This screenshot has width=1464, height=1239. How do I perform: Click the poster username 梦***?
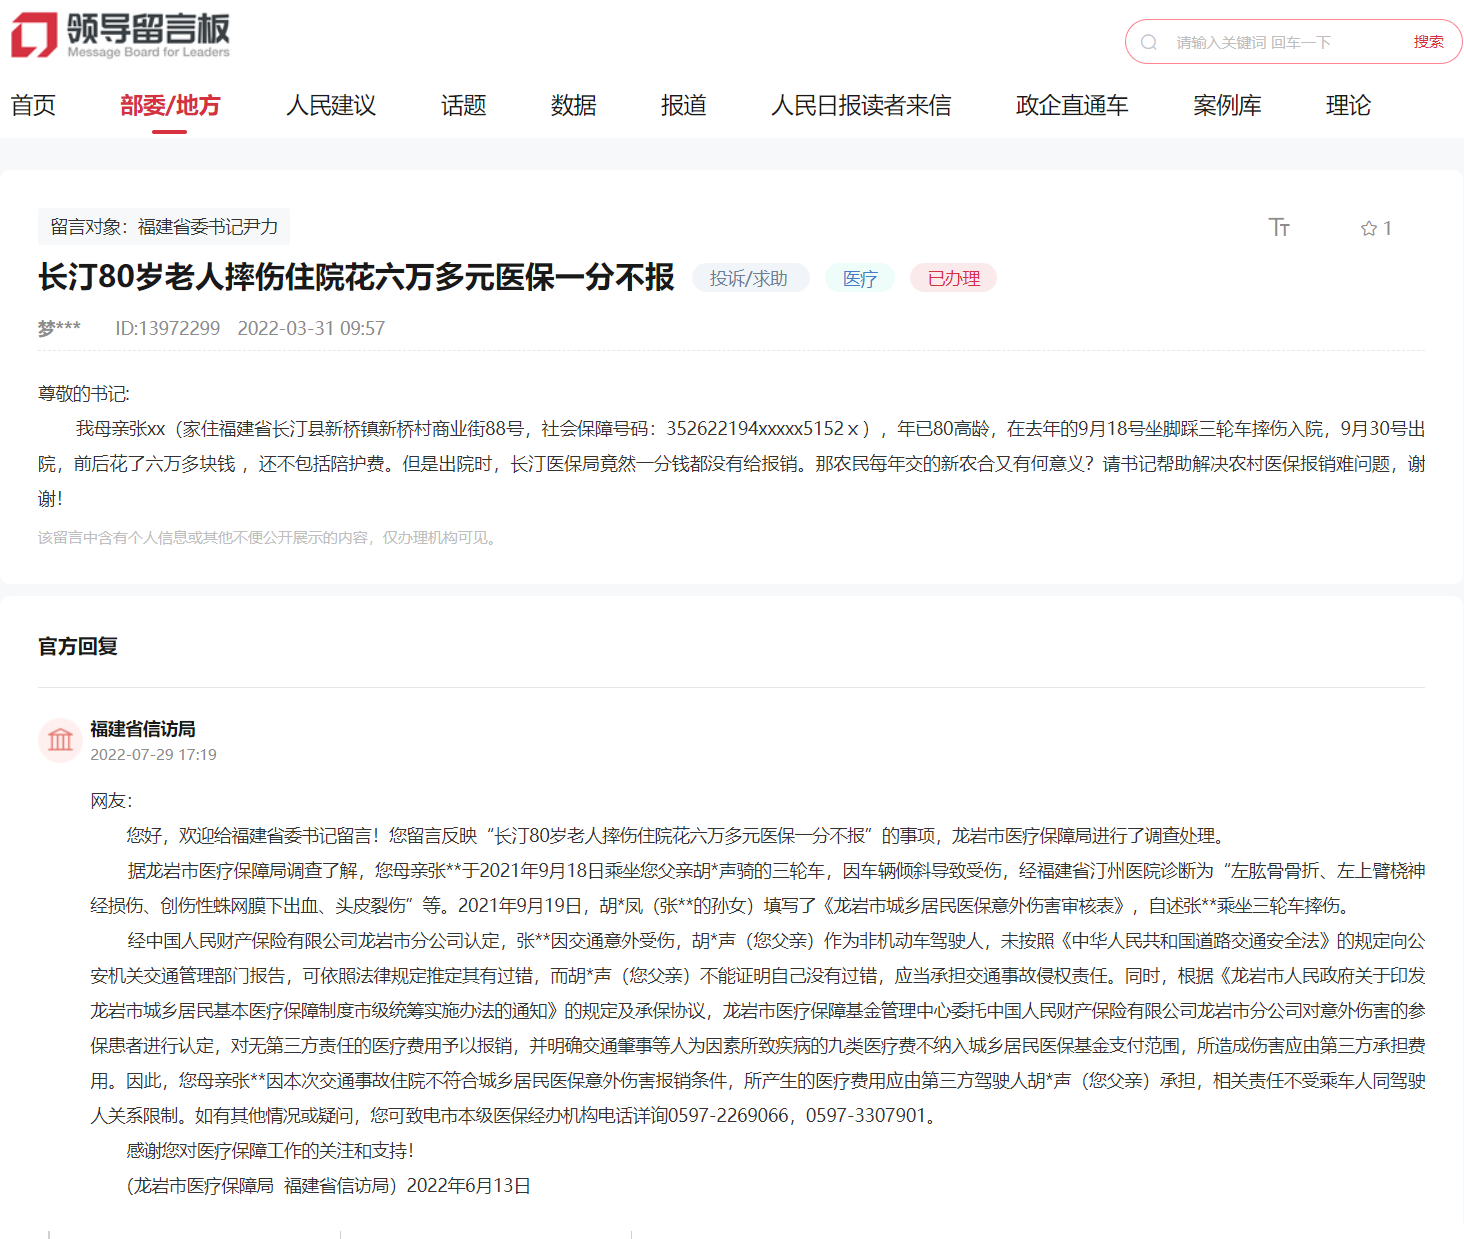pyautogui.click(x=59, y=328)
